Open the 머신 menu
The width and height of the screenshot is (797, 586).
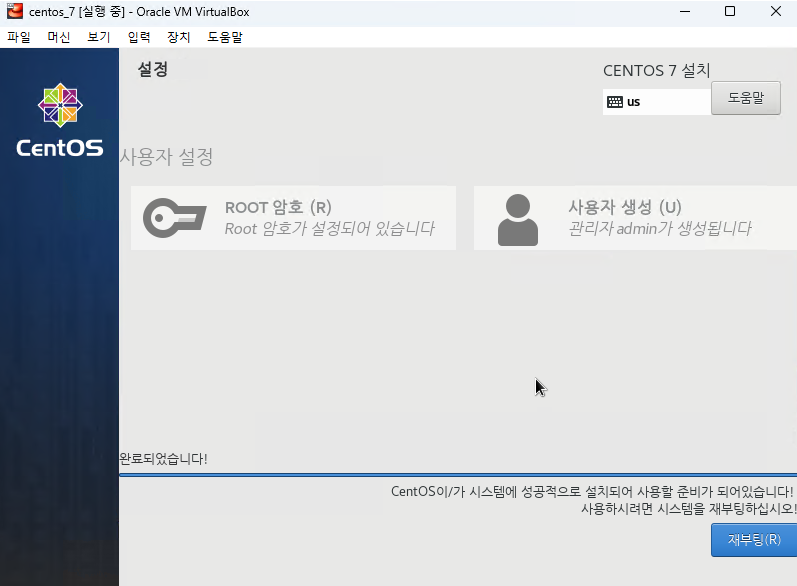[58, 37]
